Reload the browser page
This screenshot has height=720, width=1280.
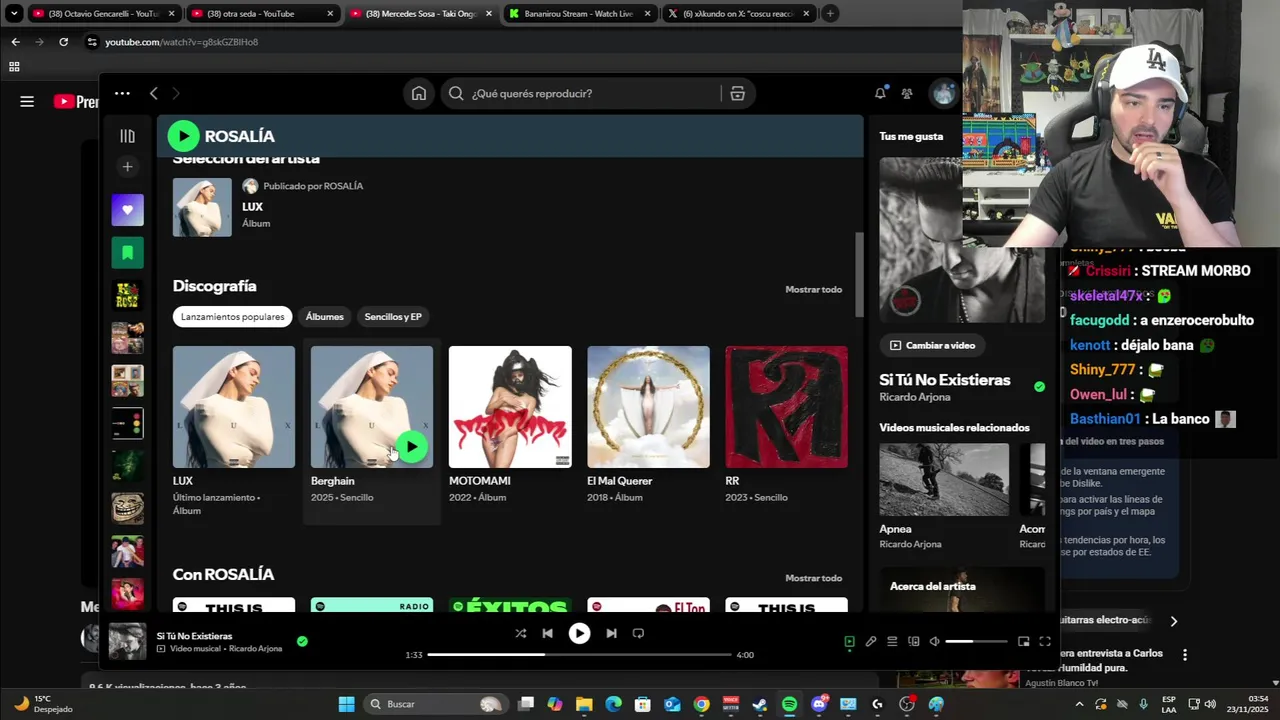[63, 42]
